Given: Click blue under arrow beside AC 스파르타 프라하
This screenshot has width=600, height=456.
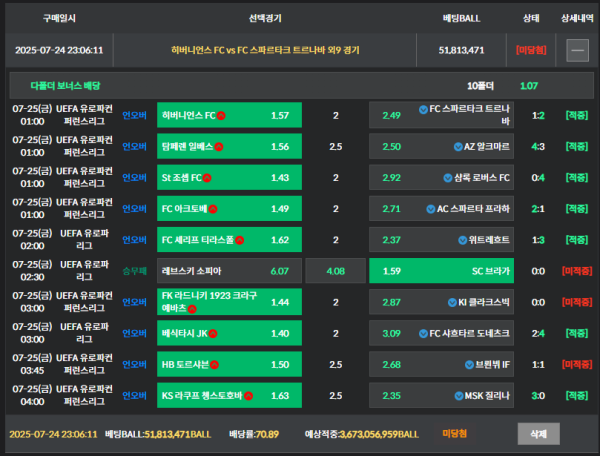Looking at the screenshot, I should point(431,209).
